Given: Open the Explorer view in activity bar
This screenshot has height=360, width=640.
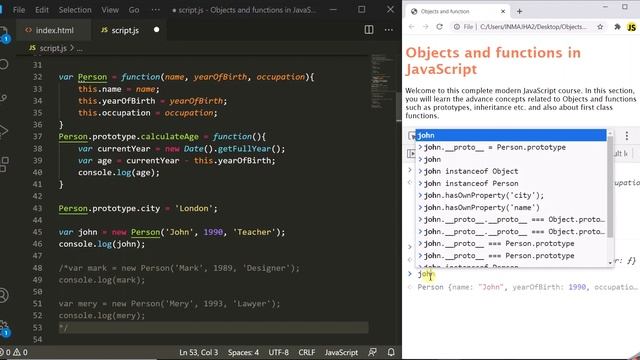Looking at the screenshot, I should pyautogui.click(x=3, y=34).
